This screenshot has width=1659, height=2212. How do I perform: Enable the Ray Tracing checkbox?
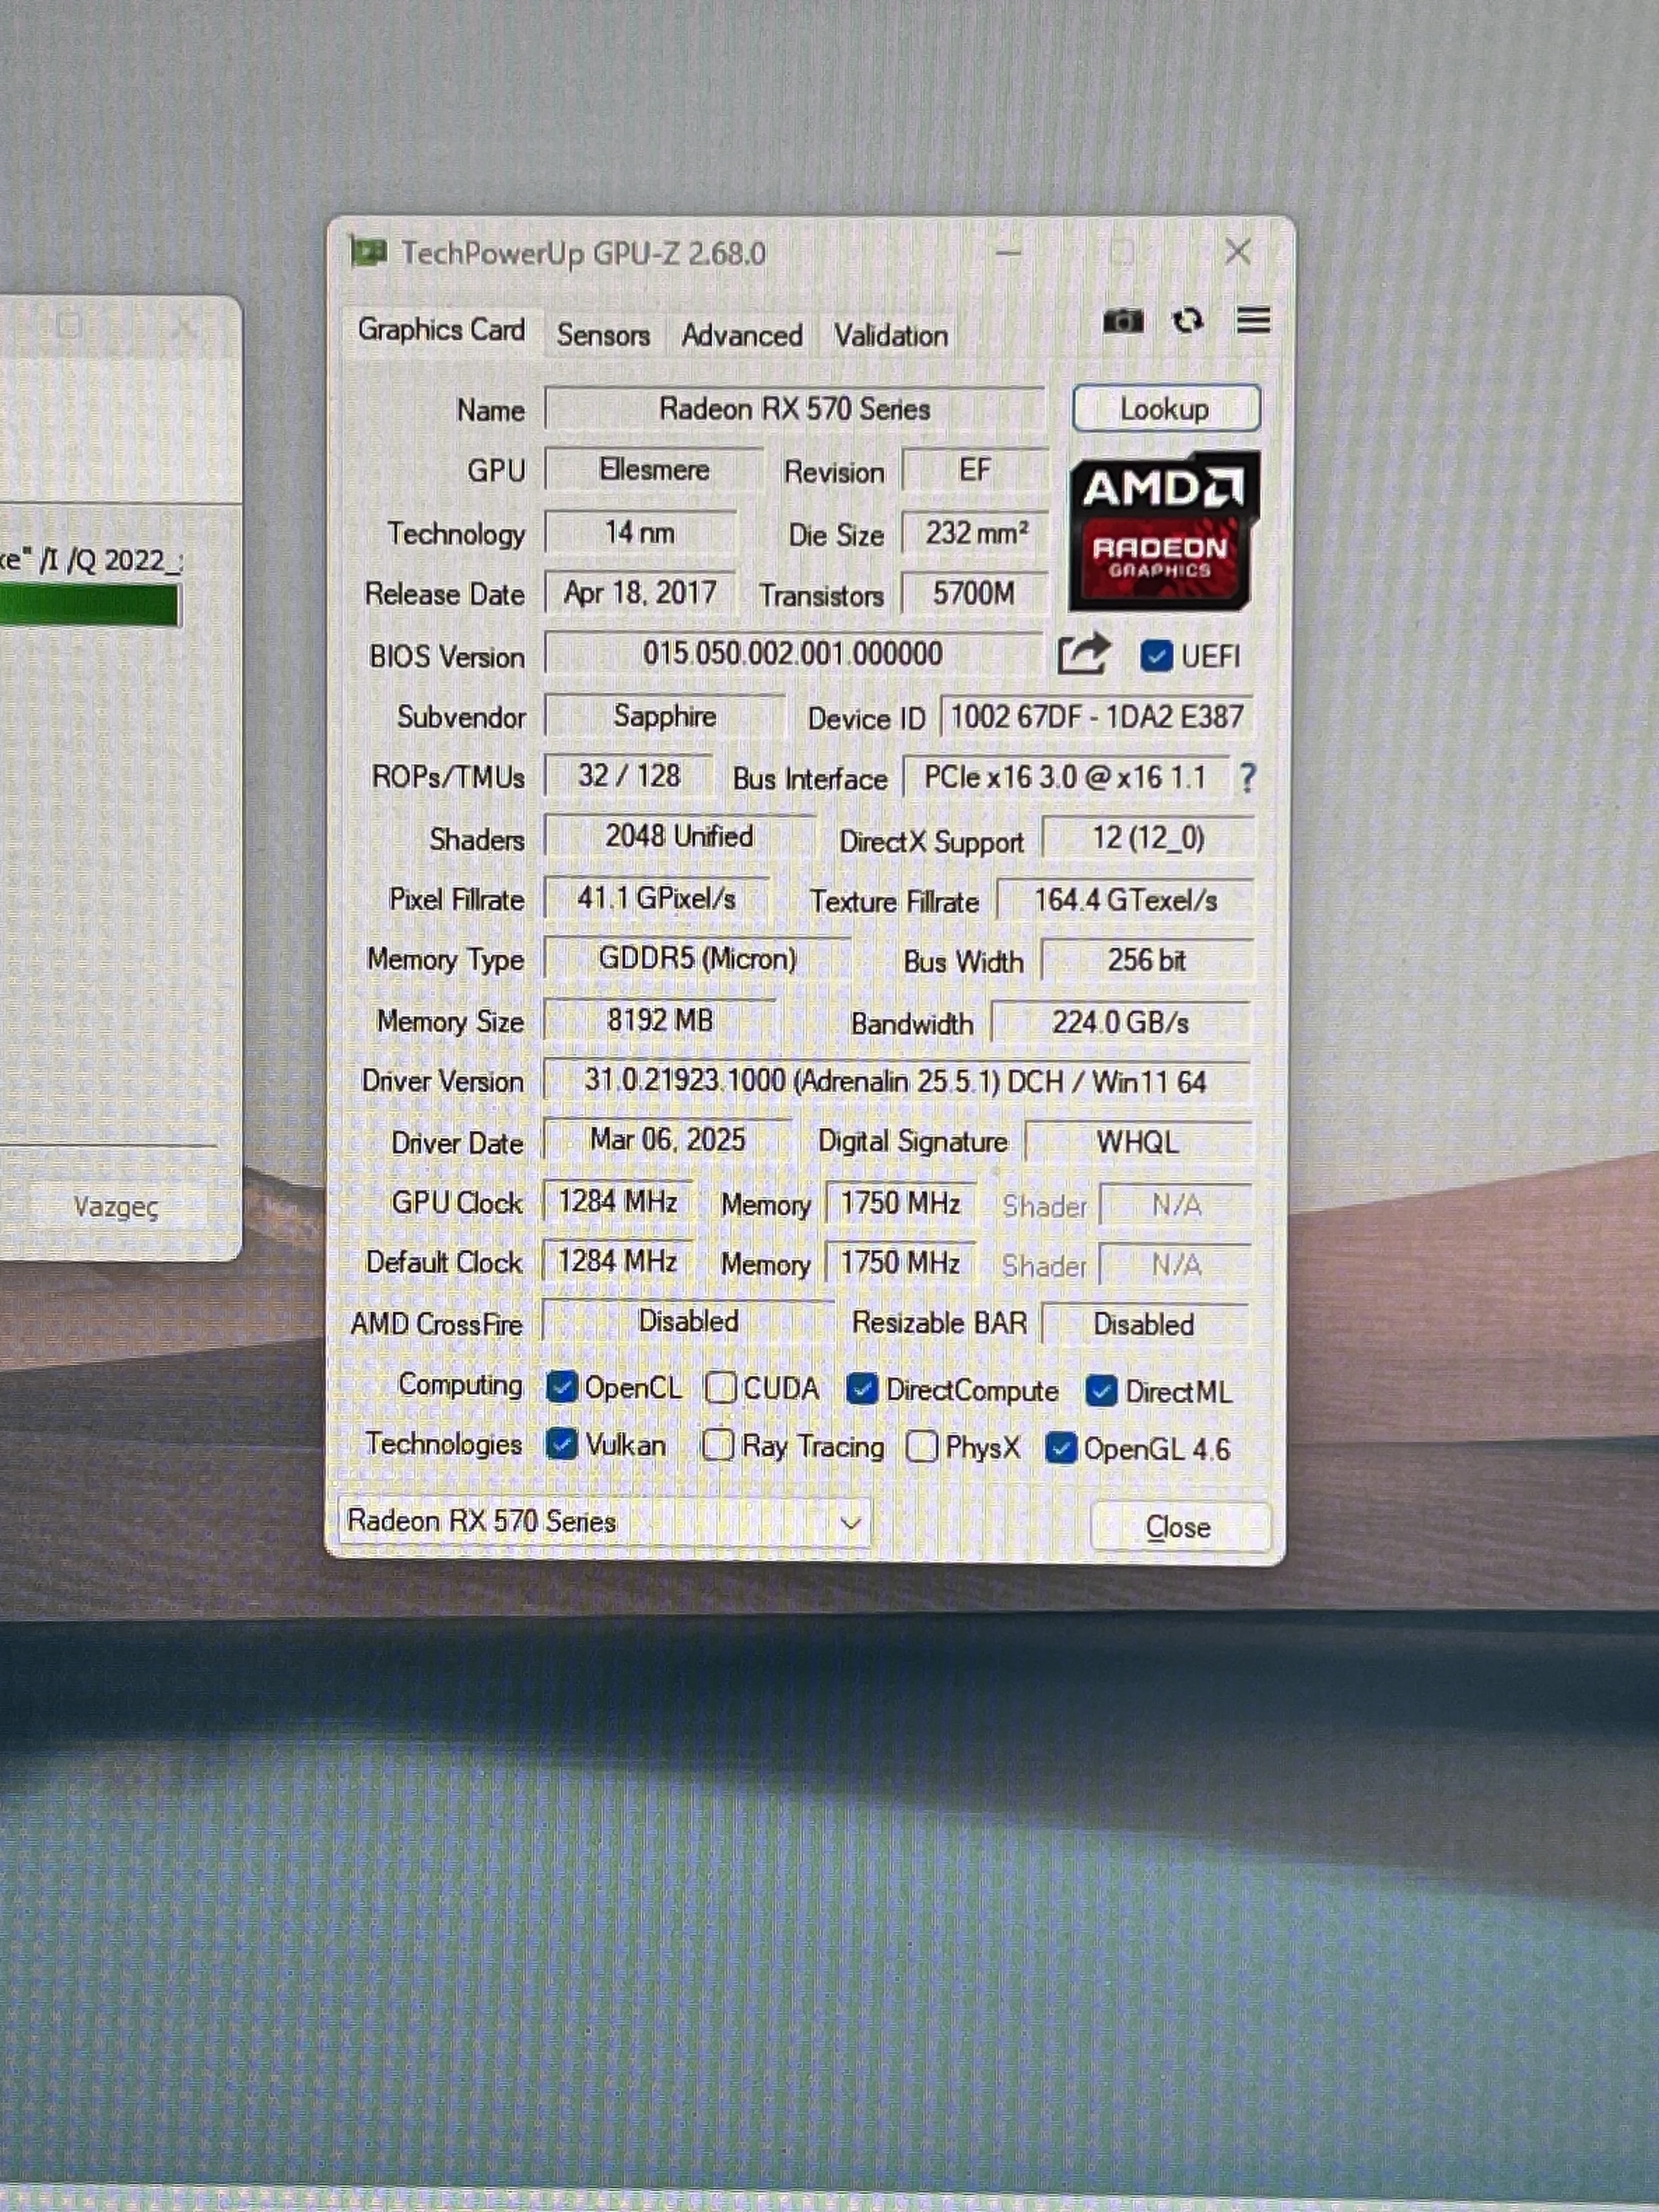tap(718, 1445)
